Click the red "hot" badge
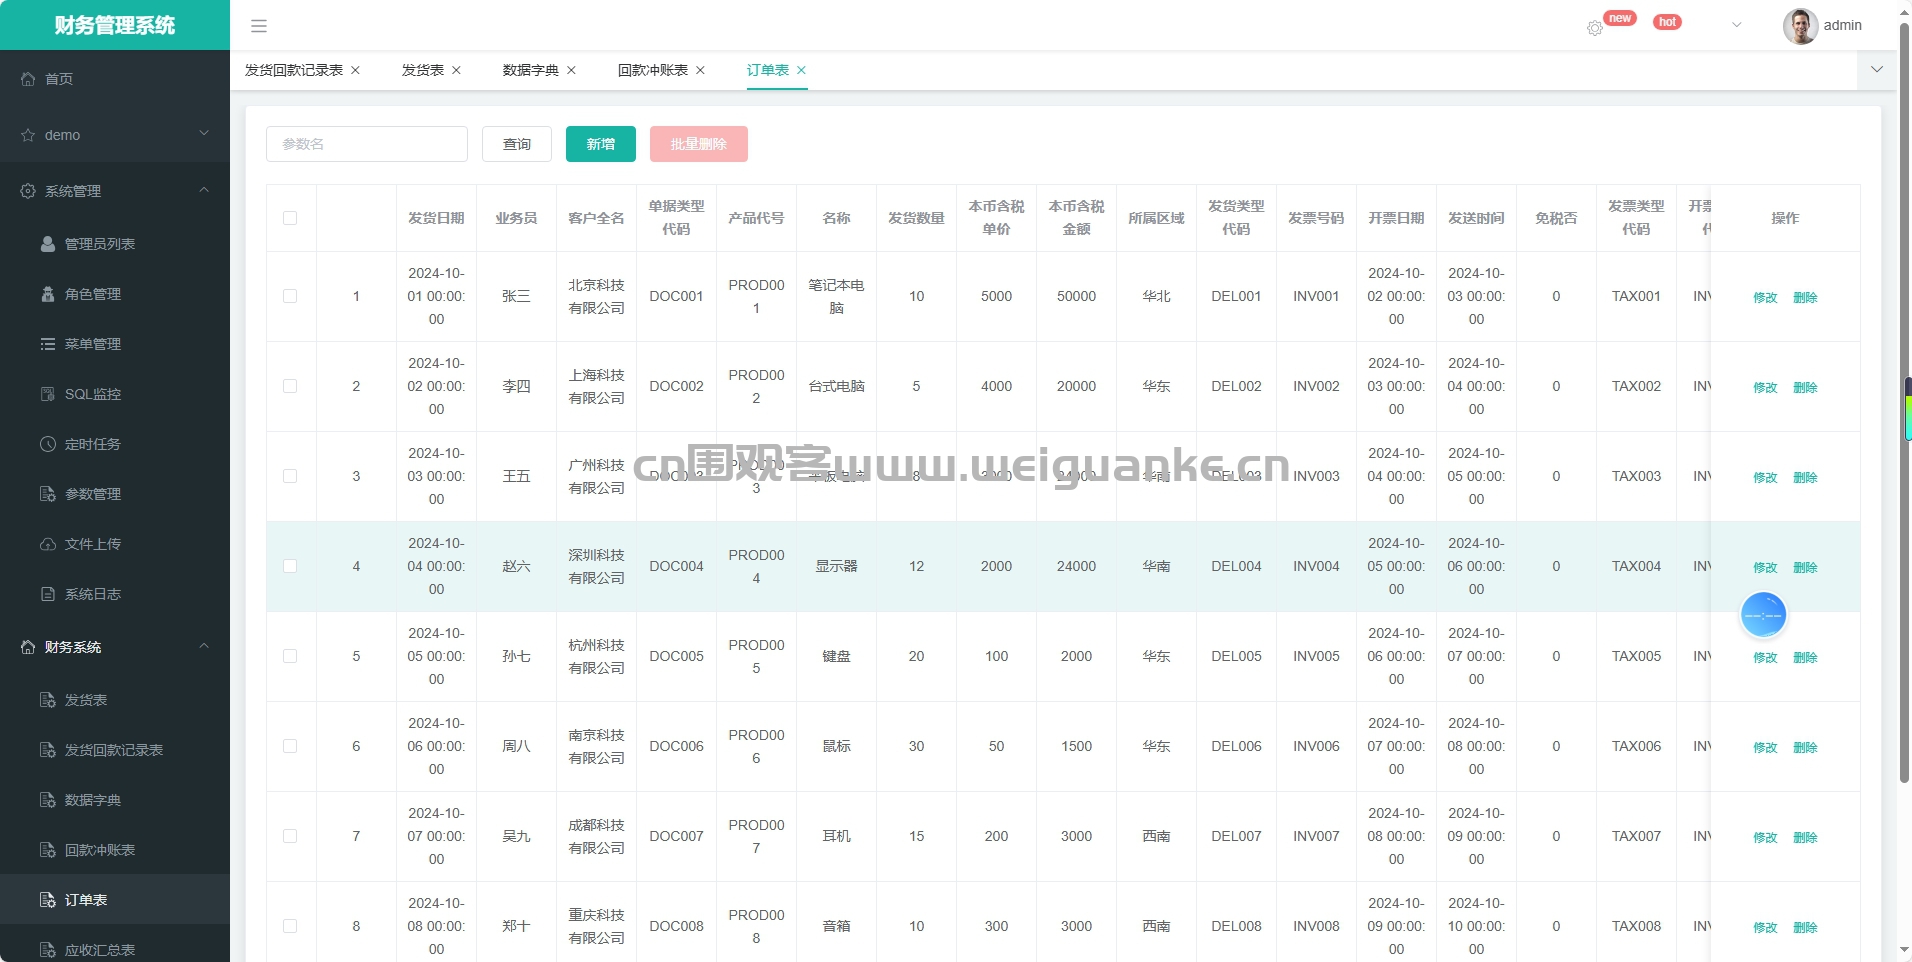The height and width of the screenshot is (962, 1912). click(x=1667, y=22)
